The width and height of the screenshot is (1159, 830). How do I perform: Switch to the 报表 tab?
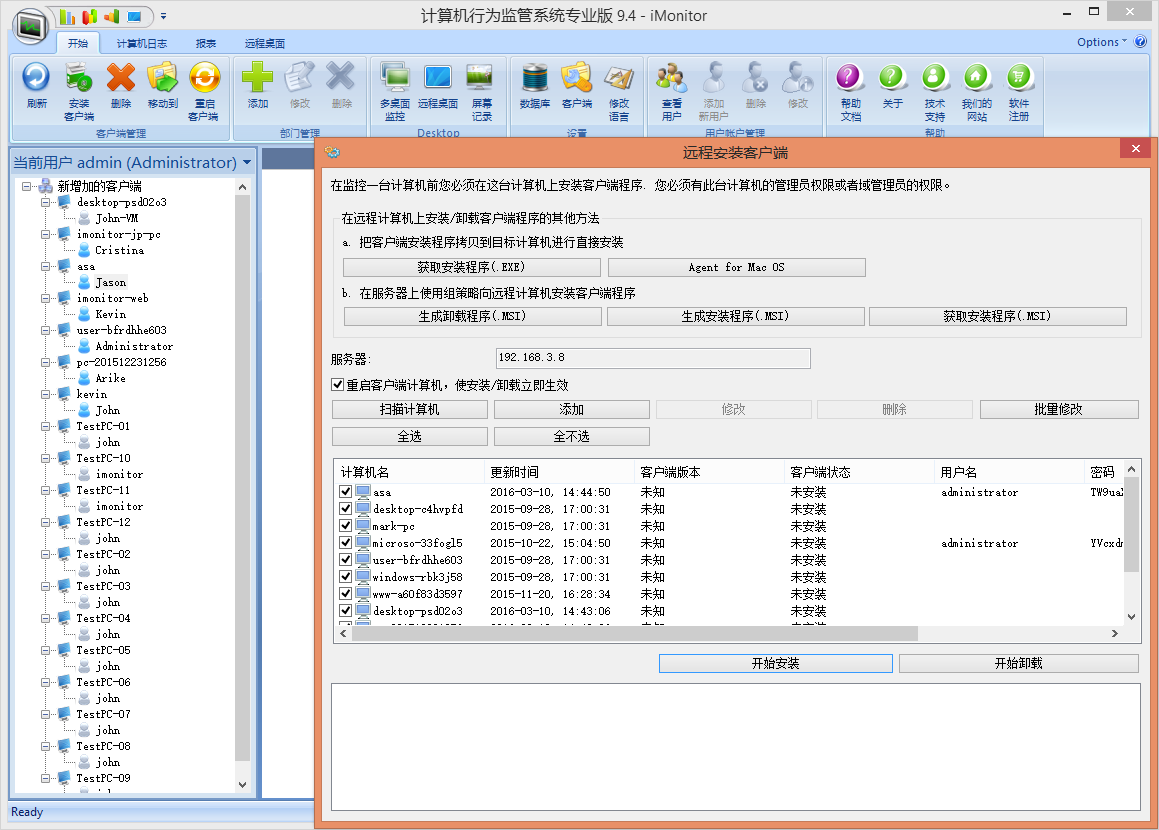pos(206,44)
